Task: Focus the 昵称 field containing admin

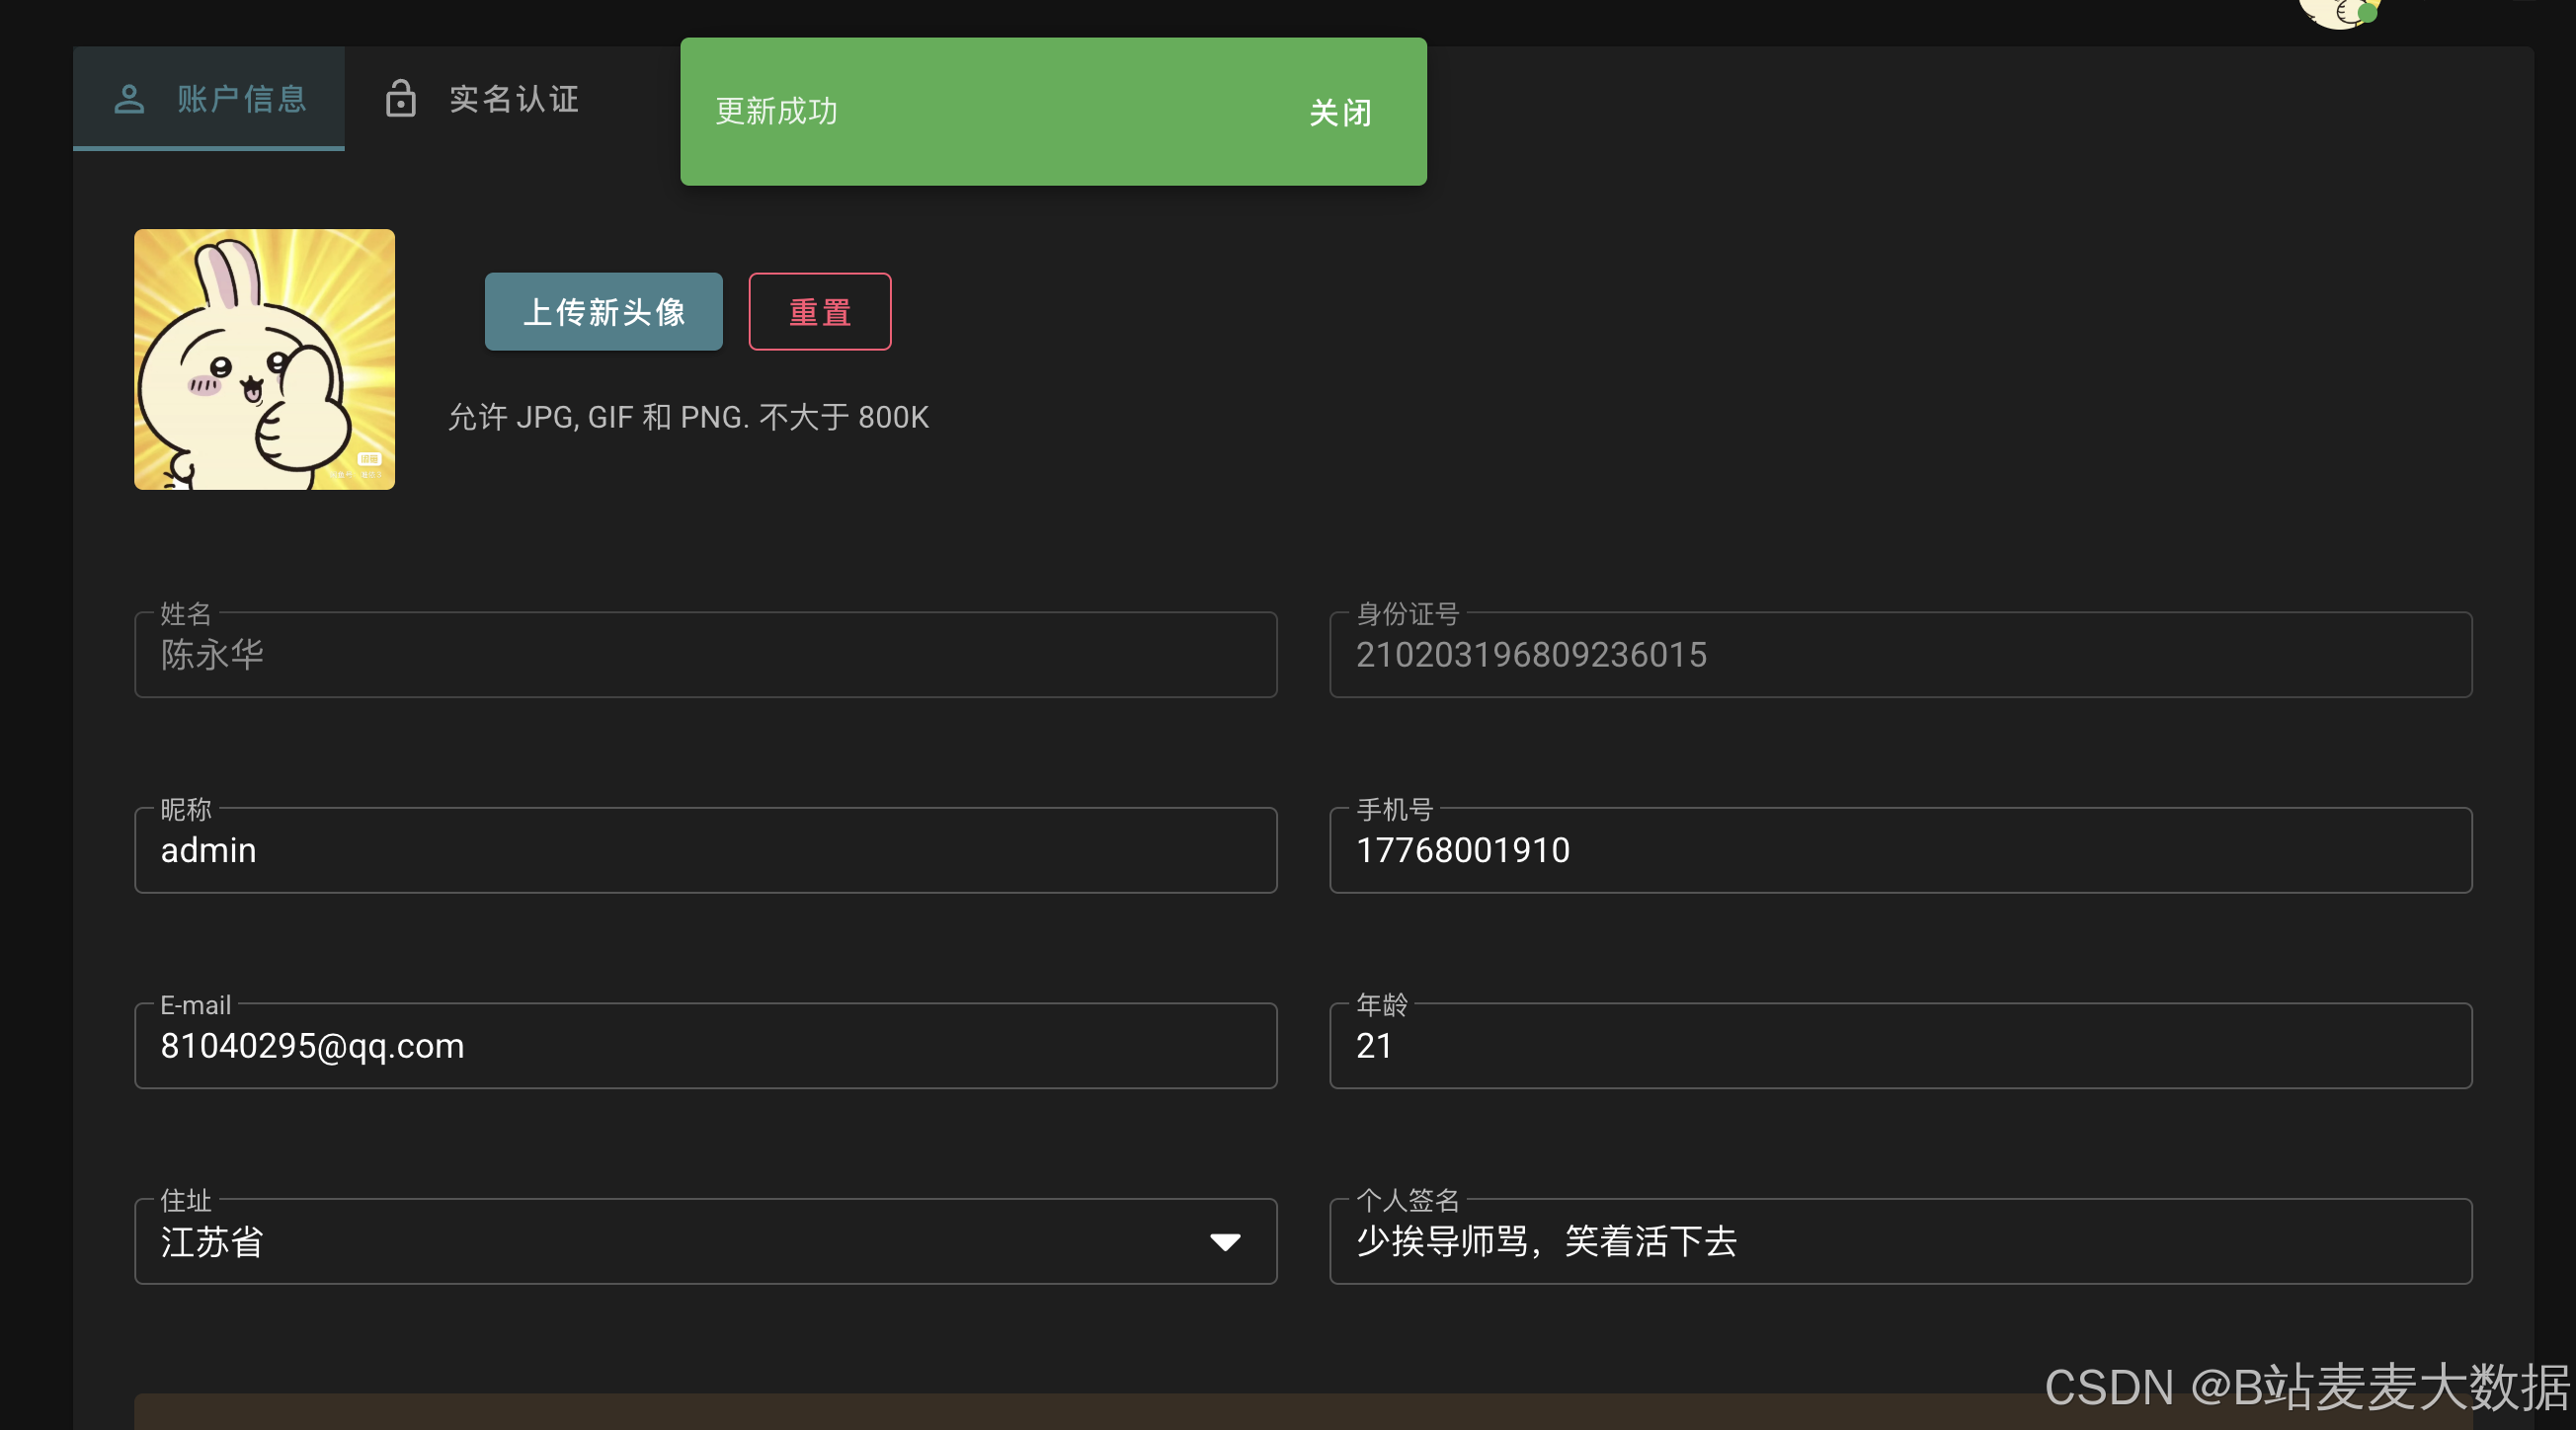Action: 705,851
